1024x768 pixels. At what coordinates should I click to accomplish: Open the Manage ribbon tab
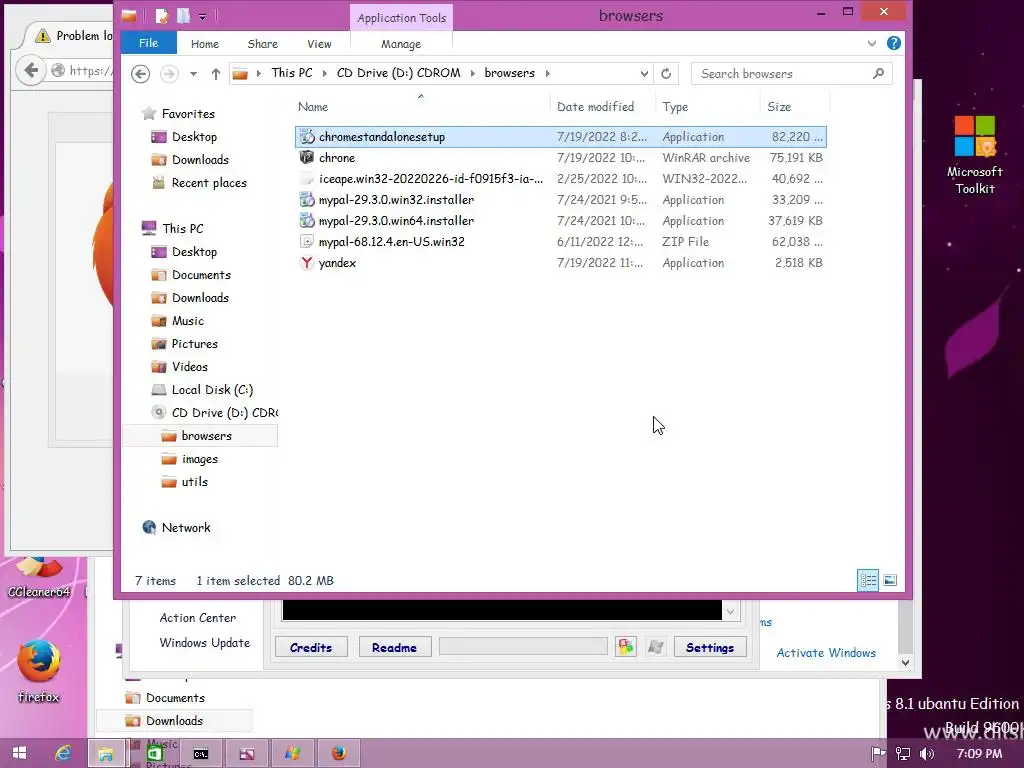point(401,44)
